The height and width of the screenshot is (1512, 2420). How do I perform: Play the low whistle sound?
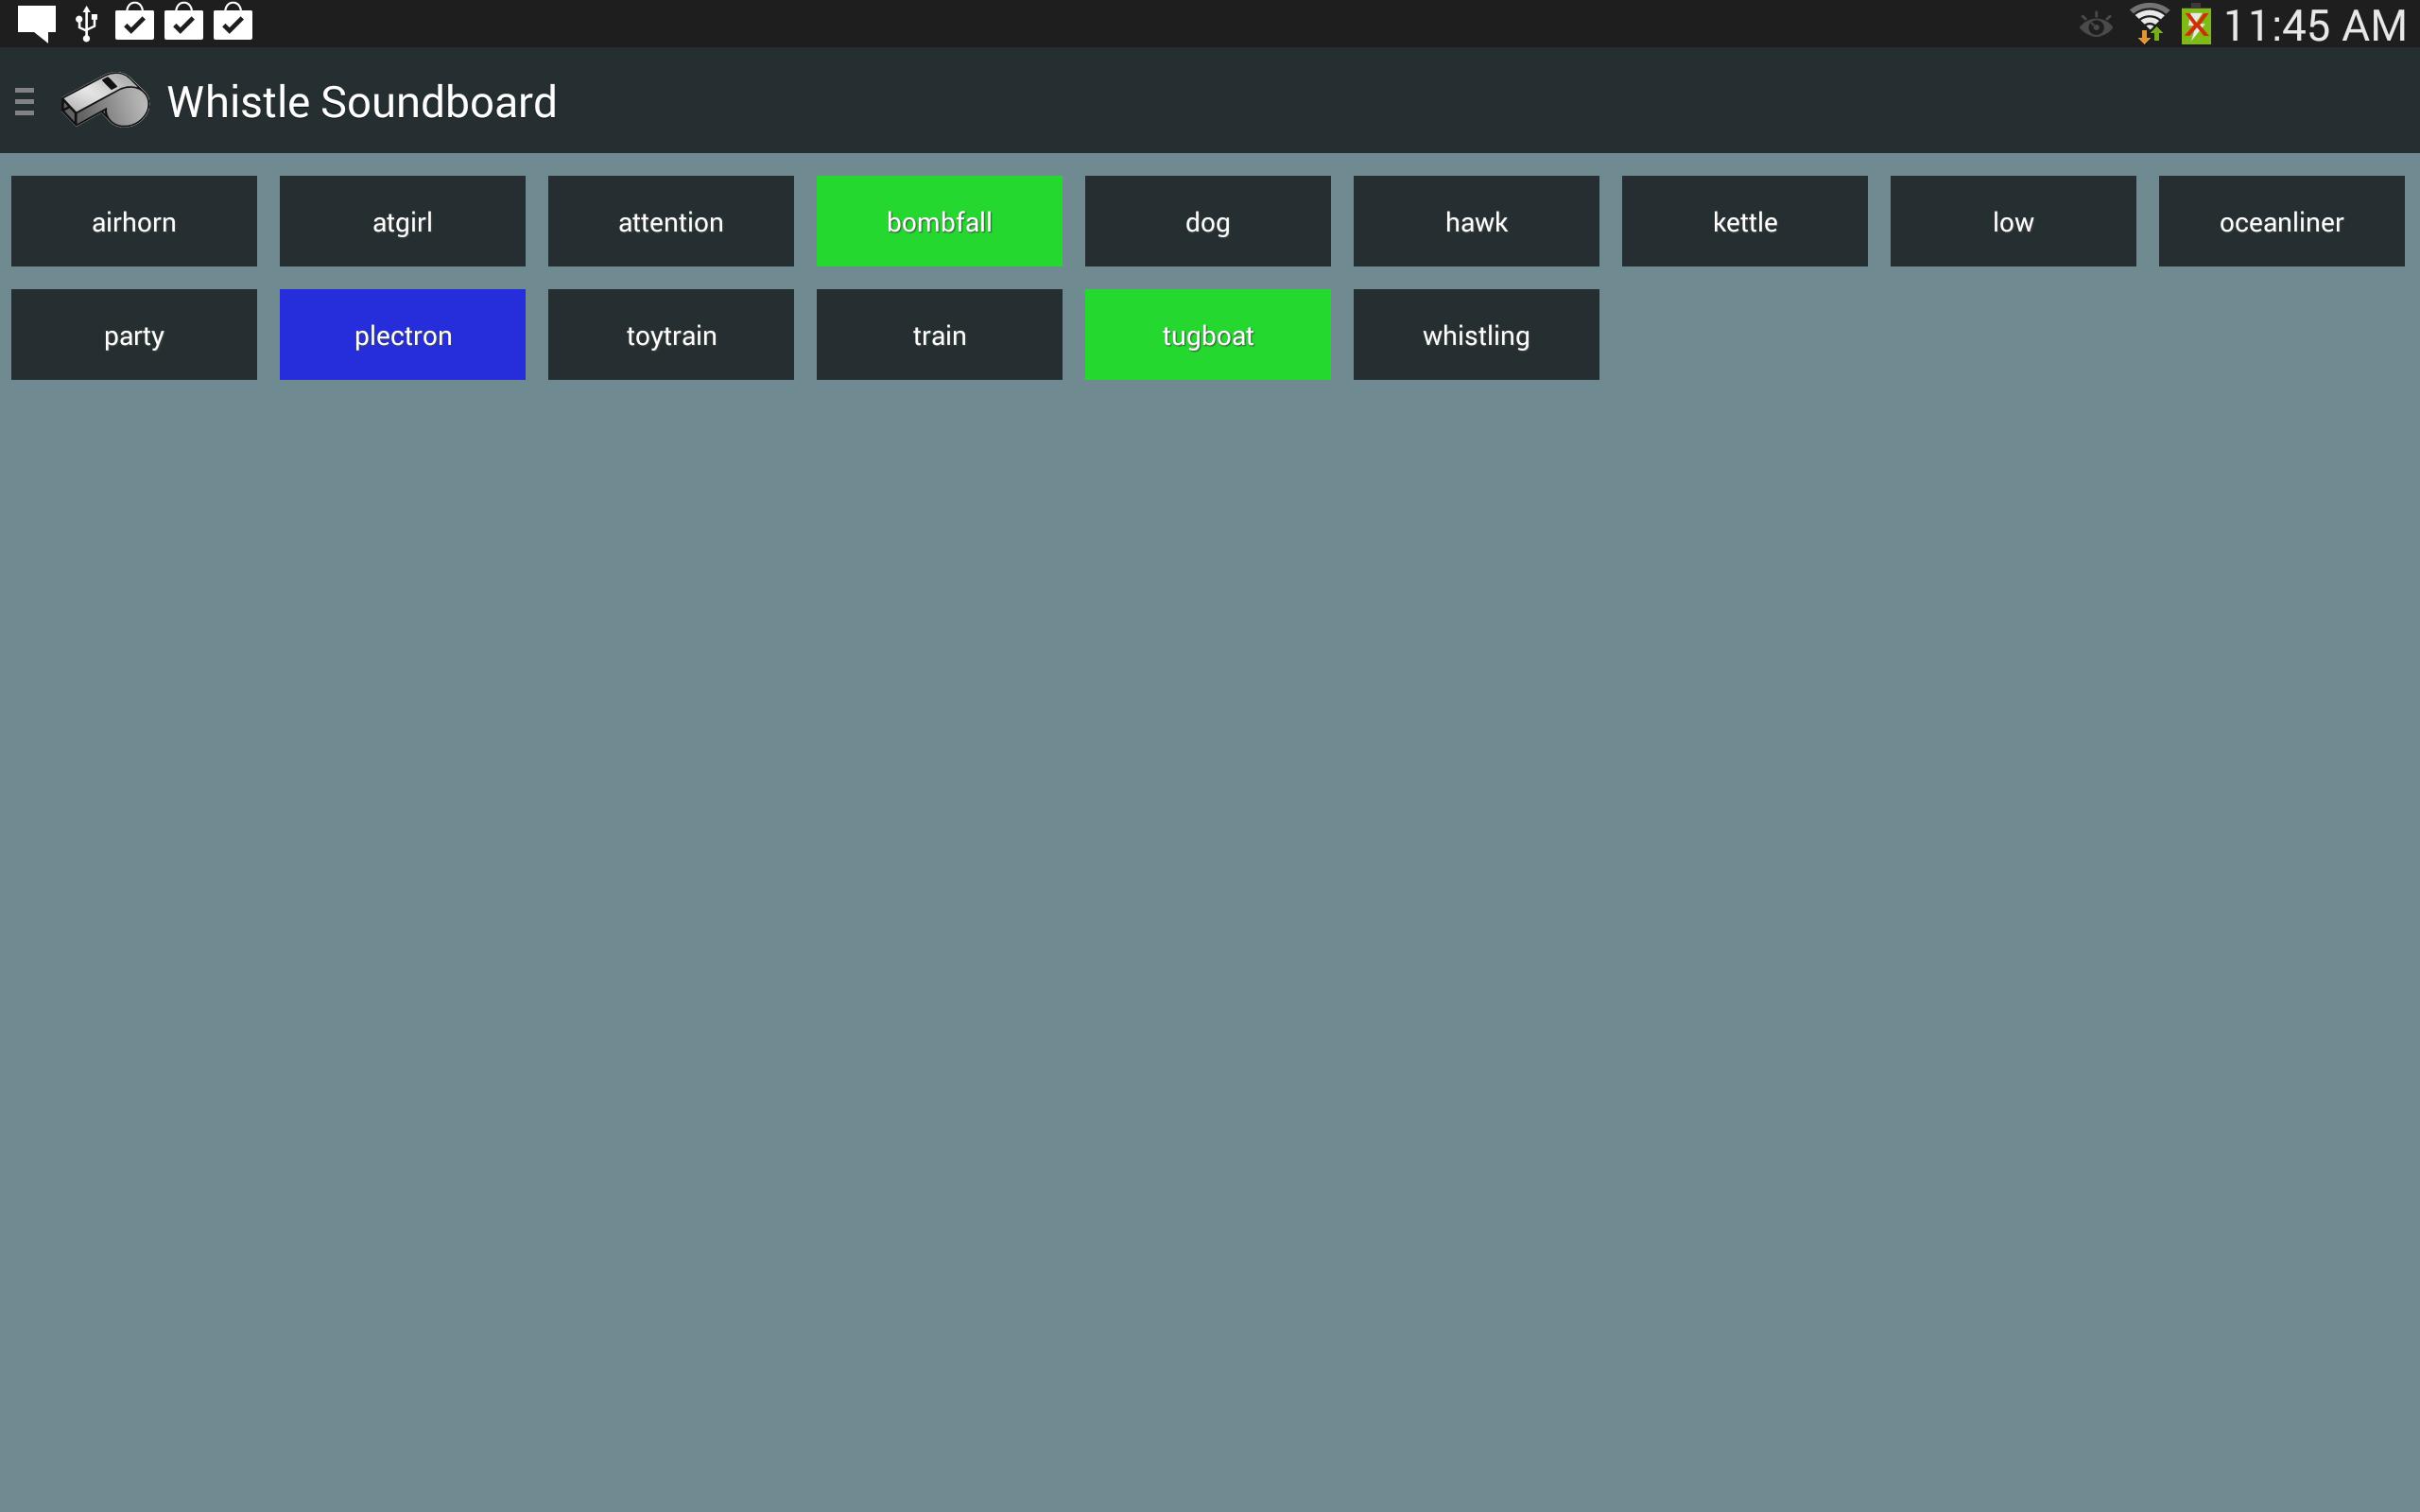pyautogui.click(x=2012, y=221)
